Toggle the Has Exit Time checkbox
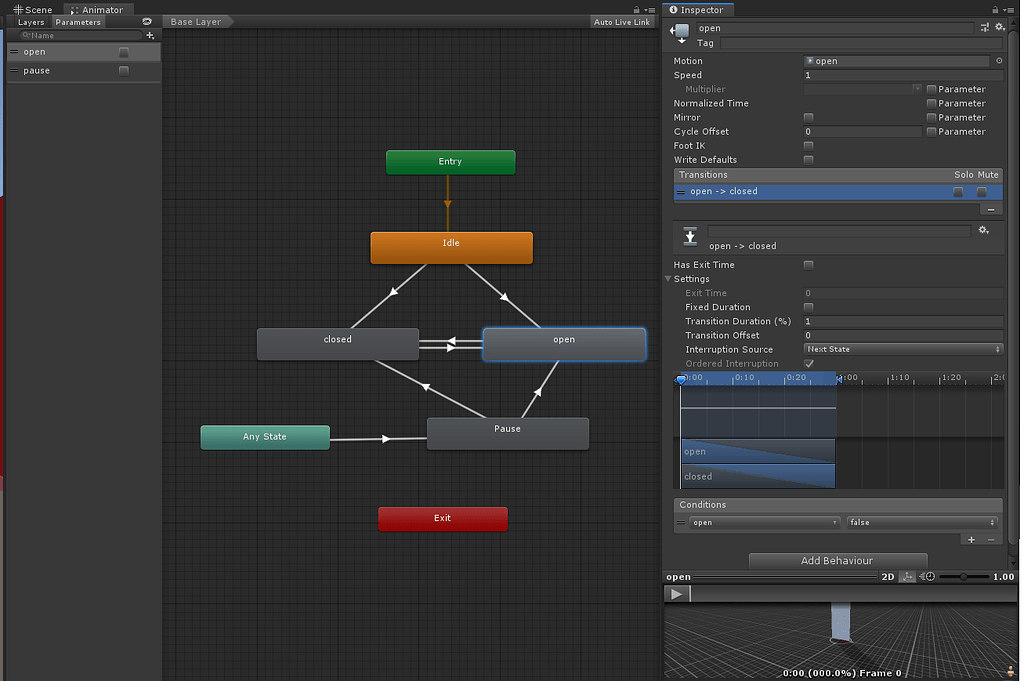This screenshot has width=1024, height=681. (808, 264)
